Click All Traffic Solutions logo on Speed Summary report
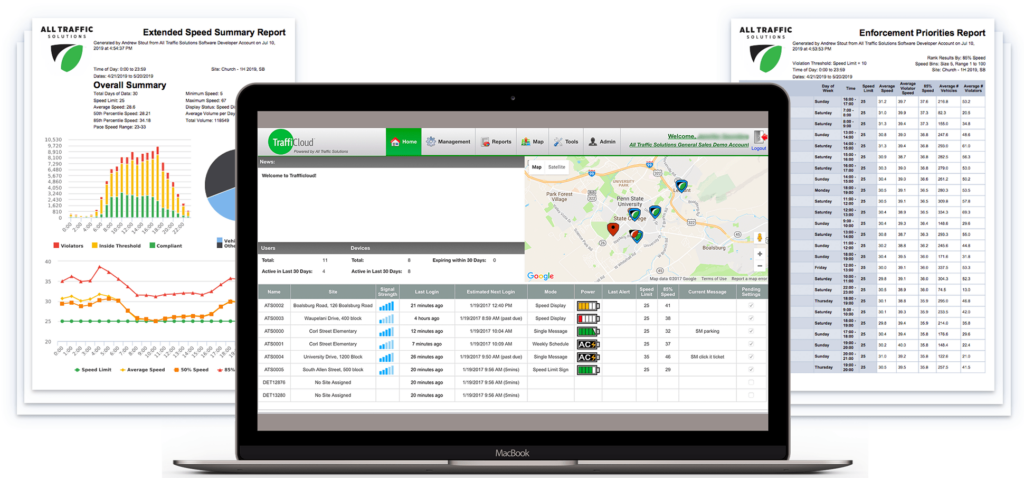The image size is (1024, 478). [x=67, y=48]
